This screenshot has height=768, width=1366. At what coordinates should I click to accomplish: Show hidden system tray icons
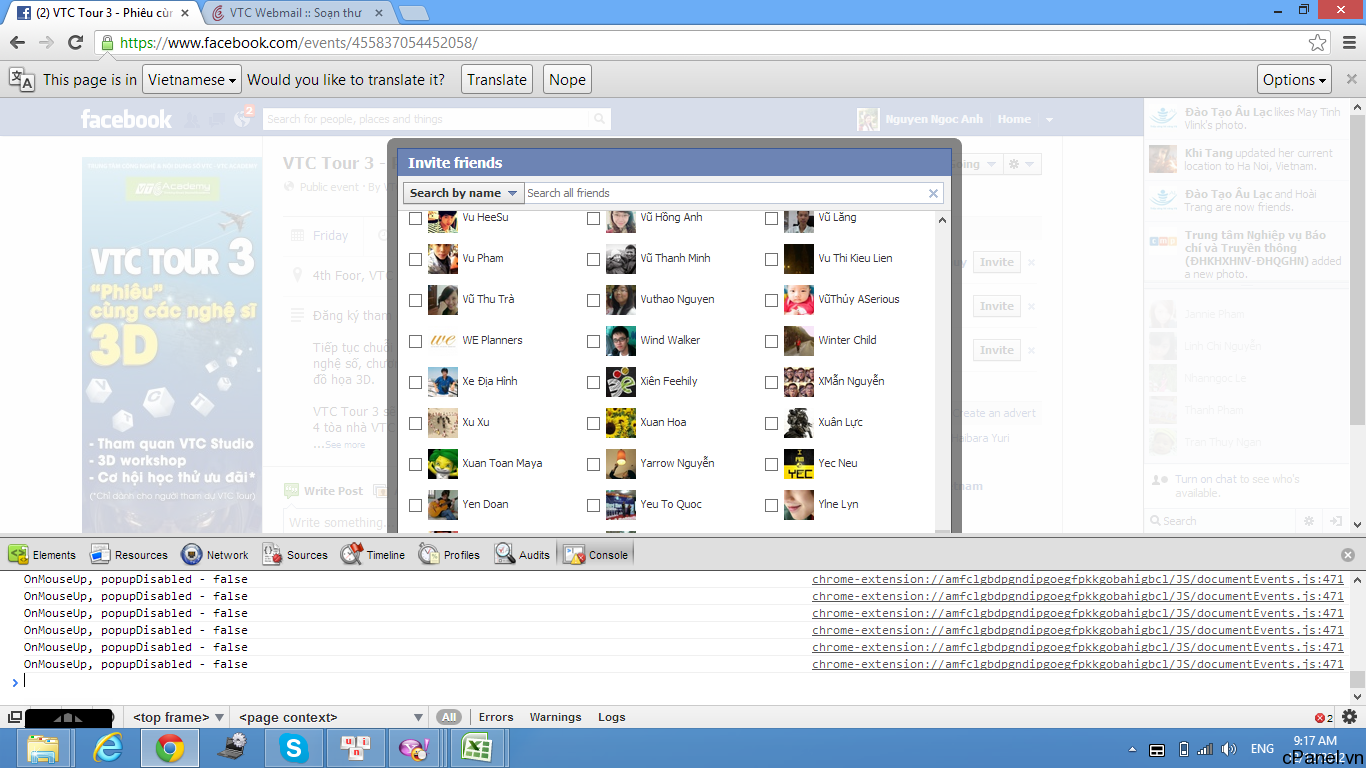(1132, 749)
